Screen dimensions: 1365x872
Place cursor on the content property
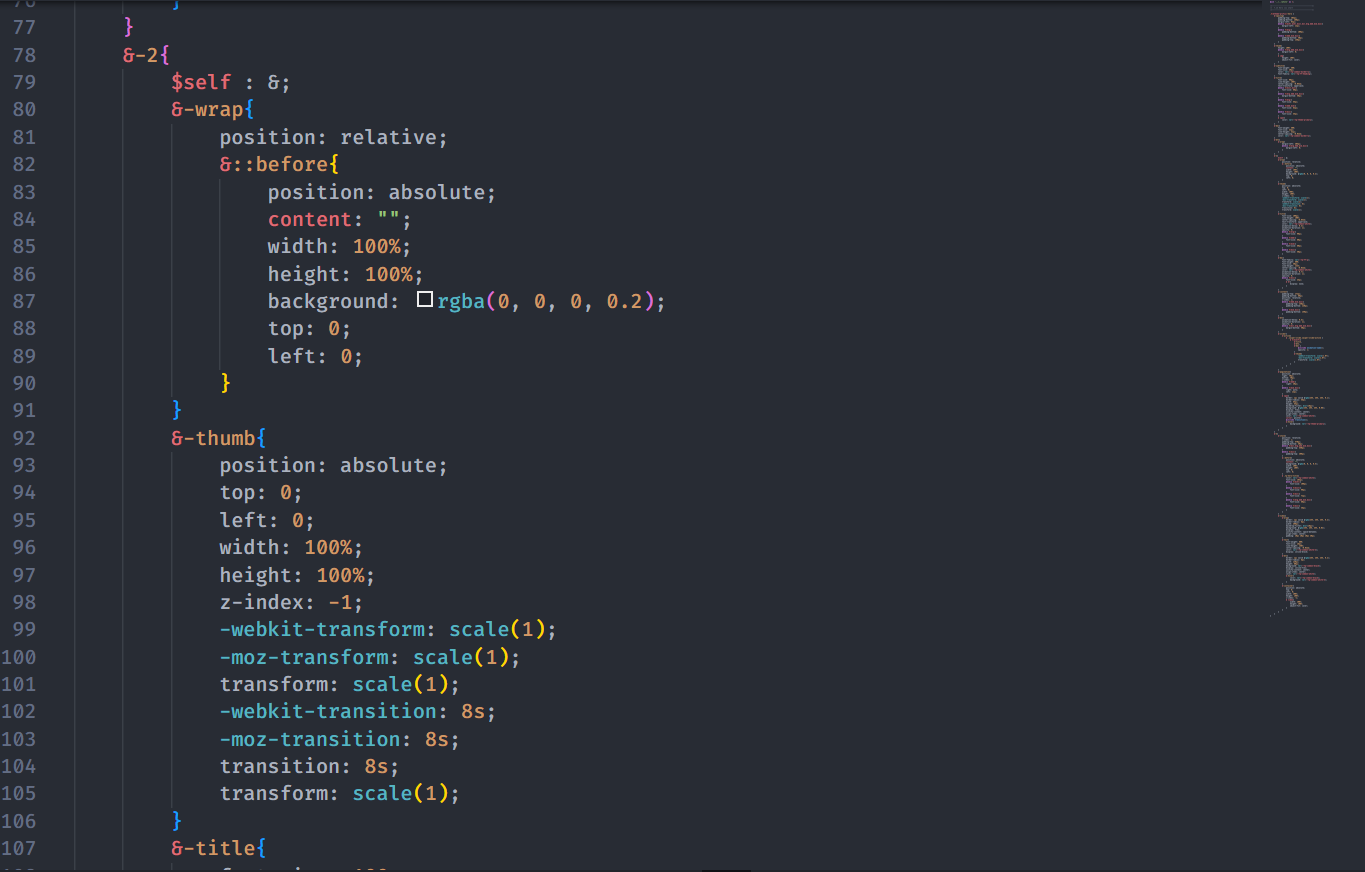310,219
